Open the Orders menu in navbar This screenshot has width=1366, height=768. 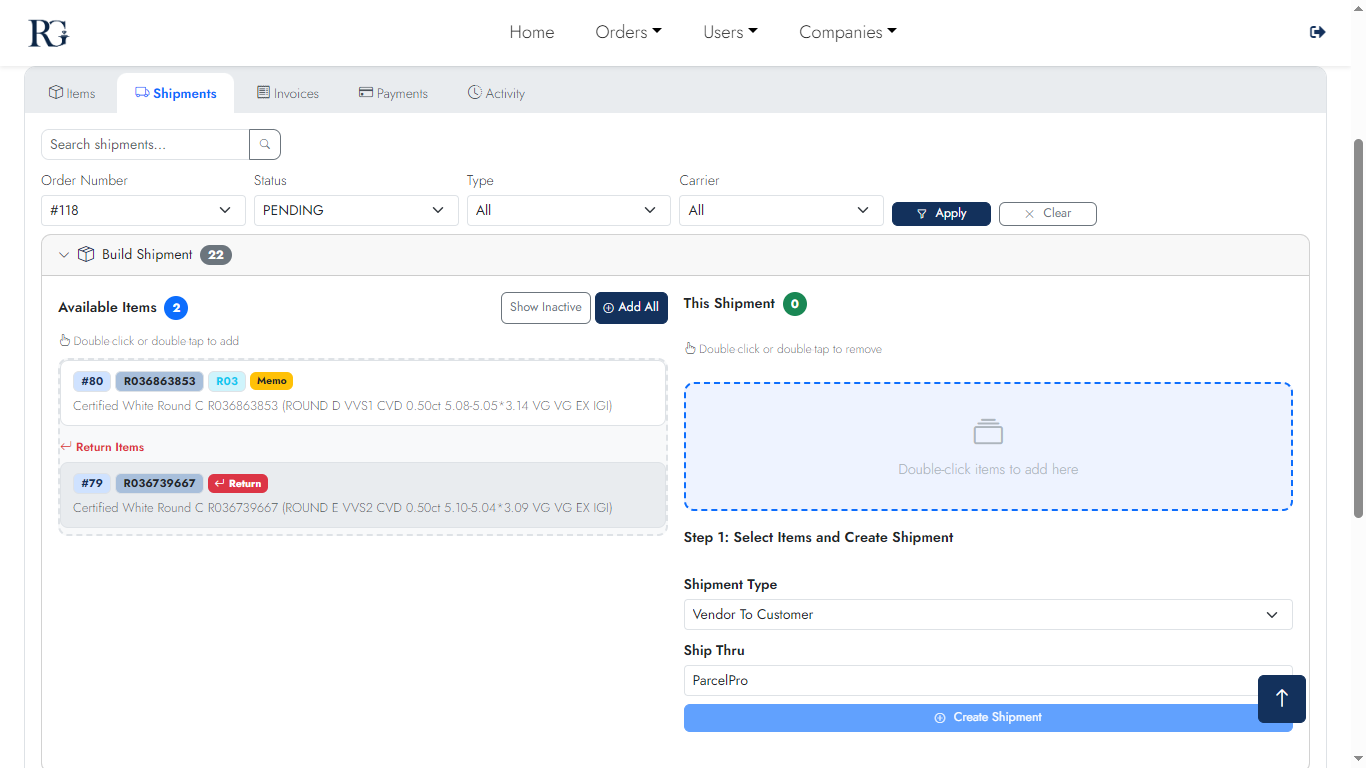point(628,32)
